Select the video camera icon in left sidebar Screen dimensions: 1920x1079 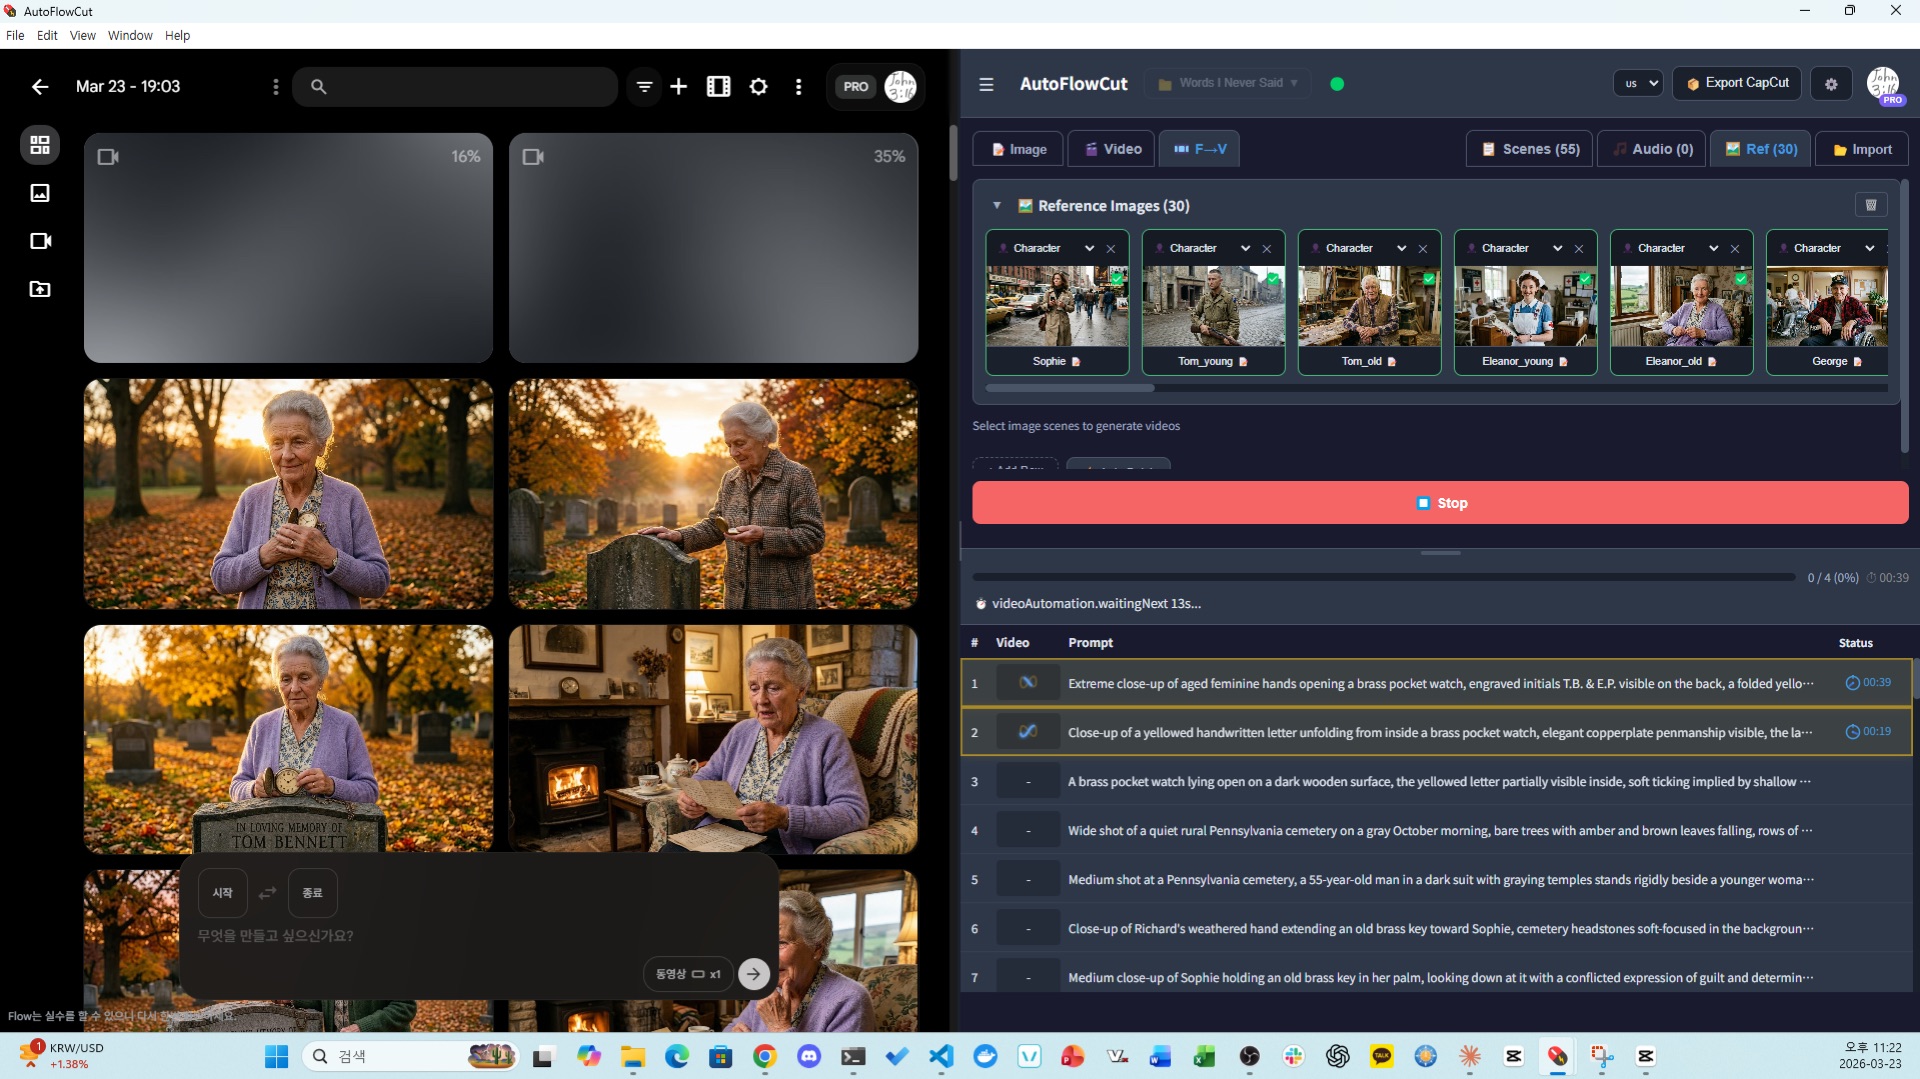pos(40,241)
